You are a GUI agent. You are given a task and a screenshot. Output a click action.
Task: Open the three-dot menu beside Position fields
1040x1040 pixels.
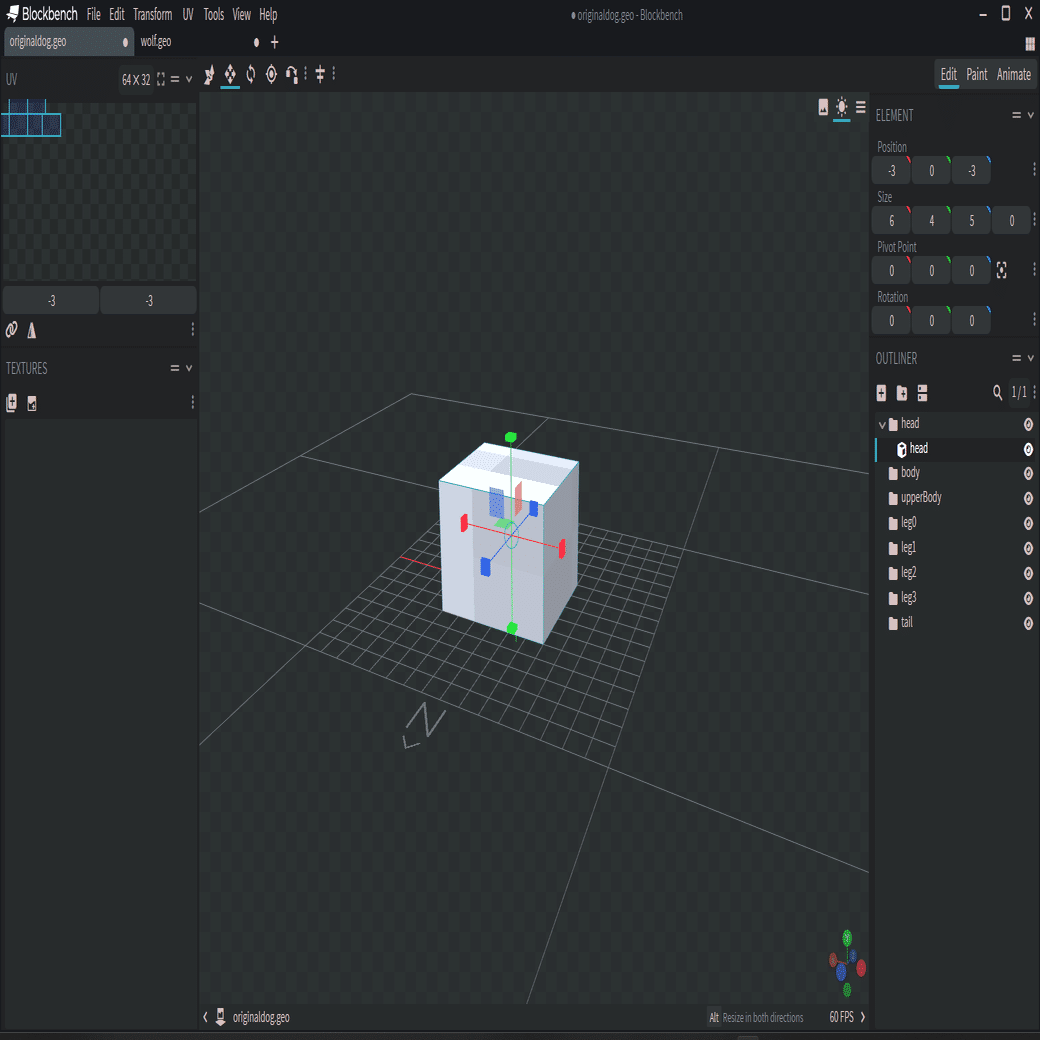[1033, 170]
